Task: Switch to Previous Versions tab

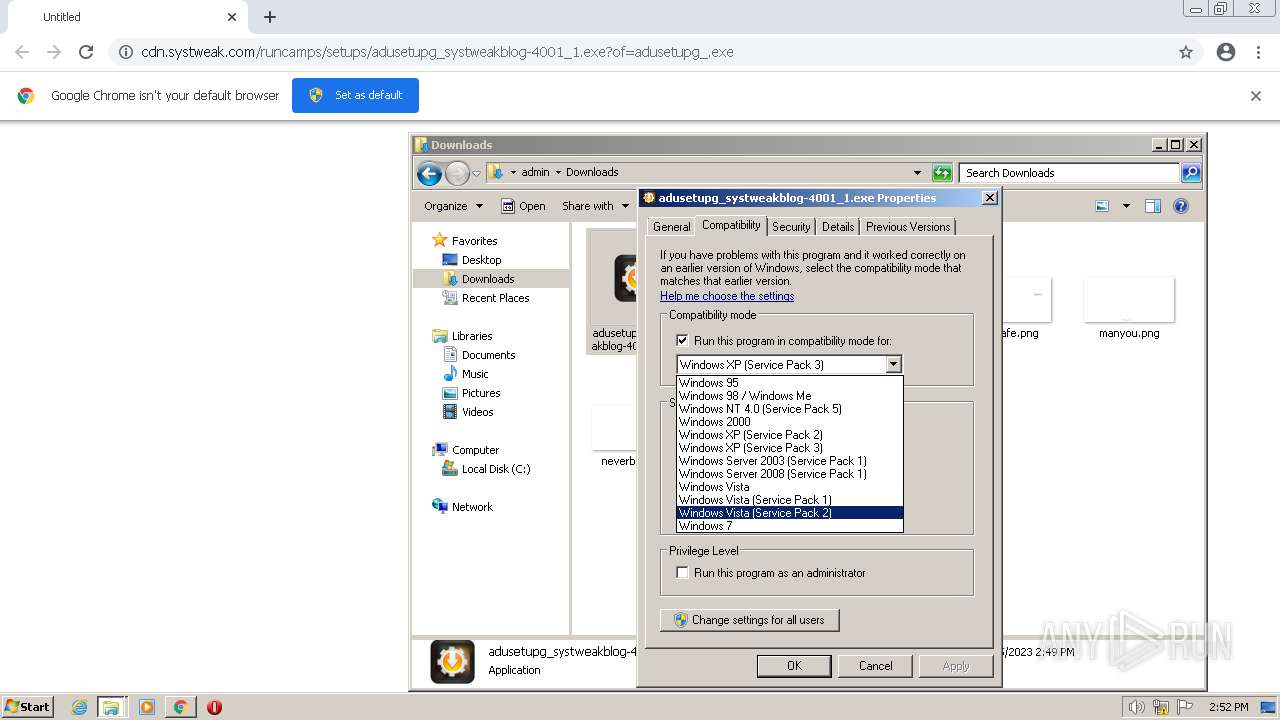Action: (908, 227)
